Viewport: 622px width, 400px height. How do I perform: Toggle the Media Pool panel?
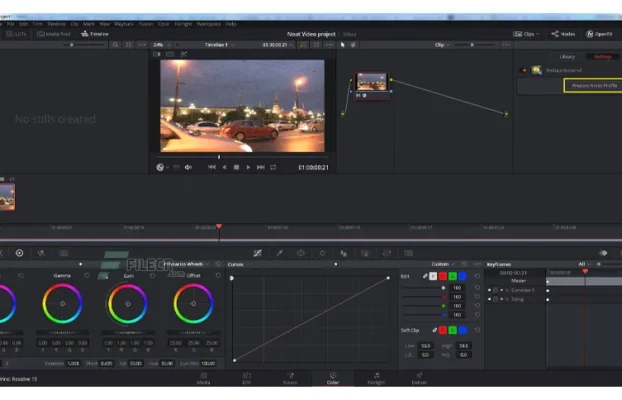click(54, 34)
